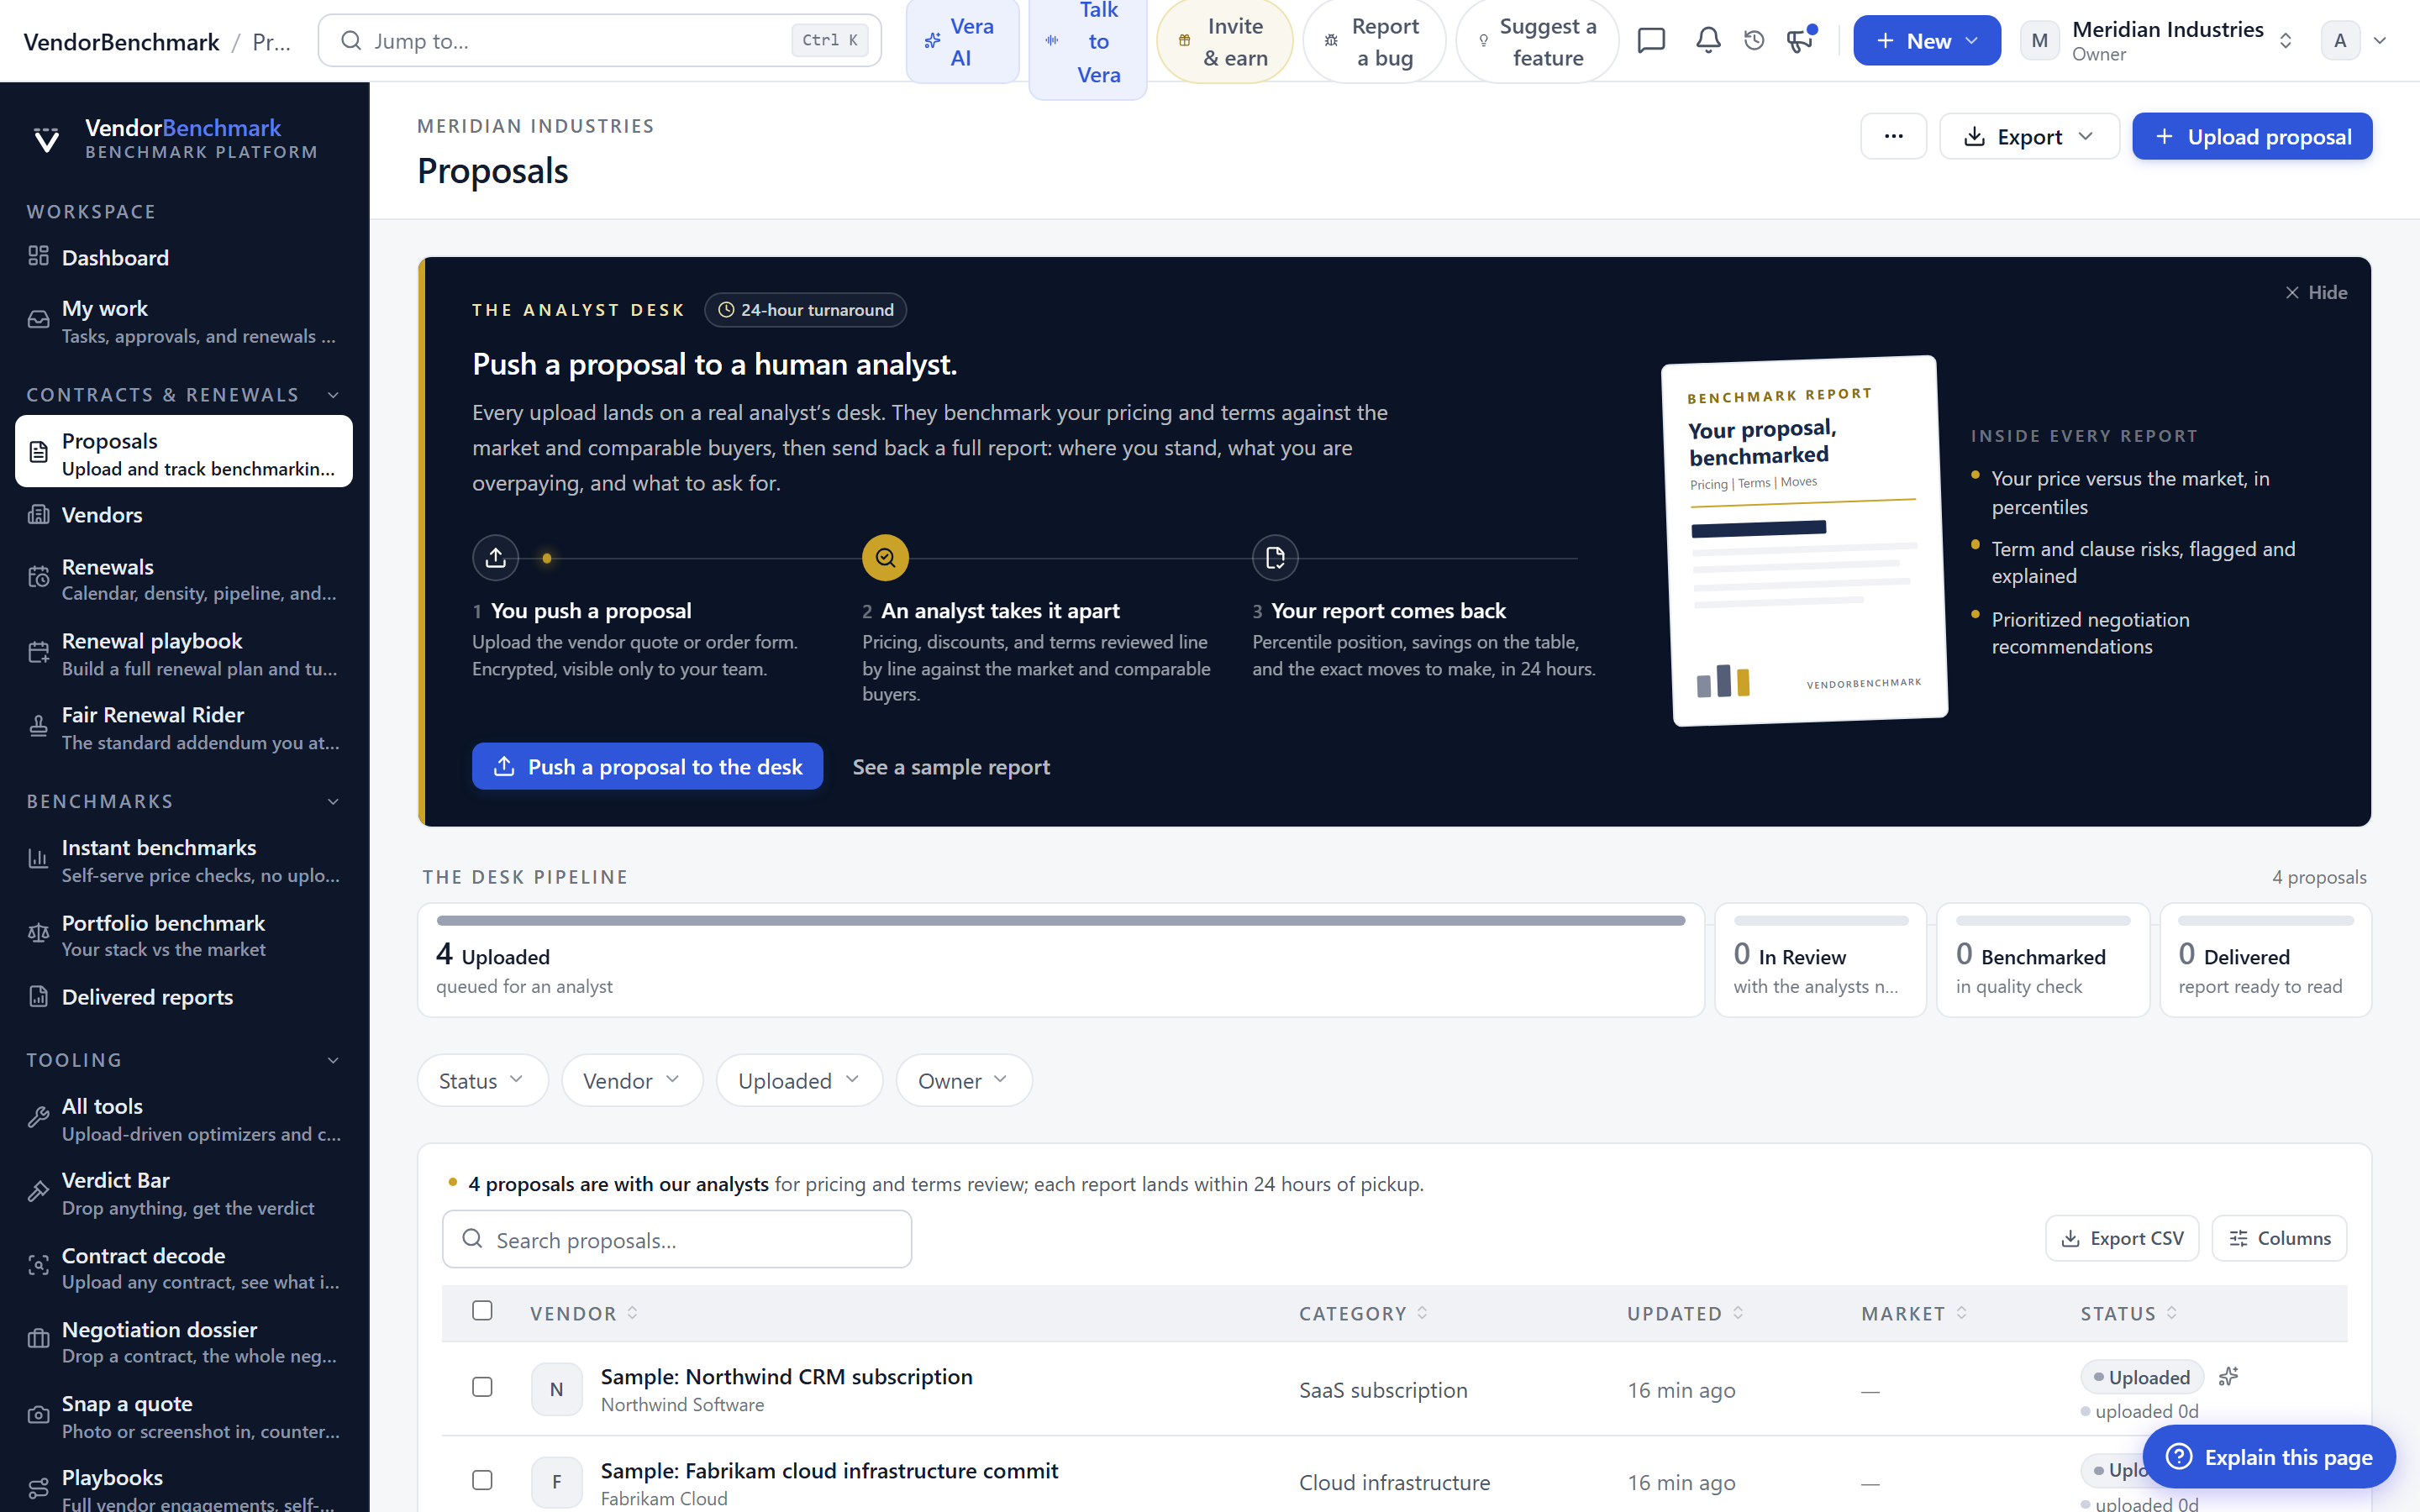Click Explain this page button
The width and height of the screenshot is (2420, 1512).
point(2269,1456)
